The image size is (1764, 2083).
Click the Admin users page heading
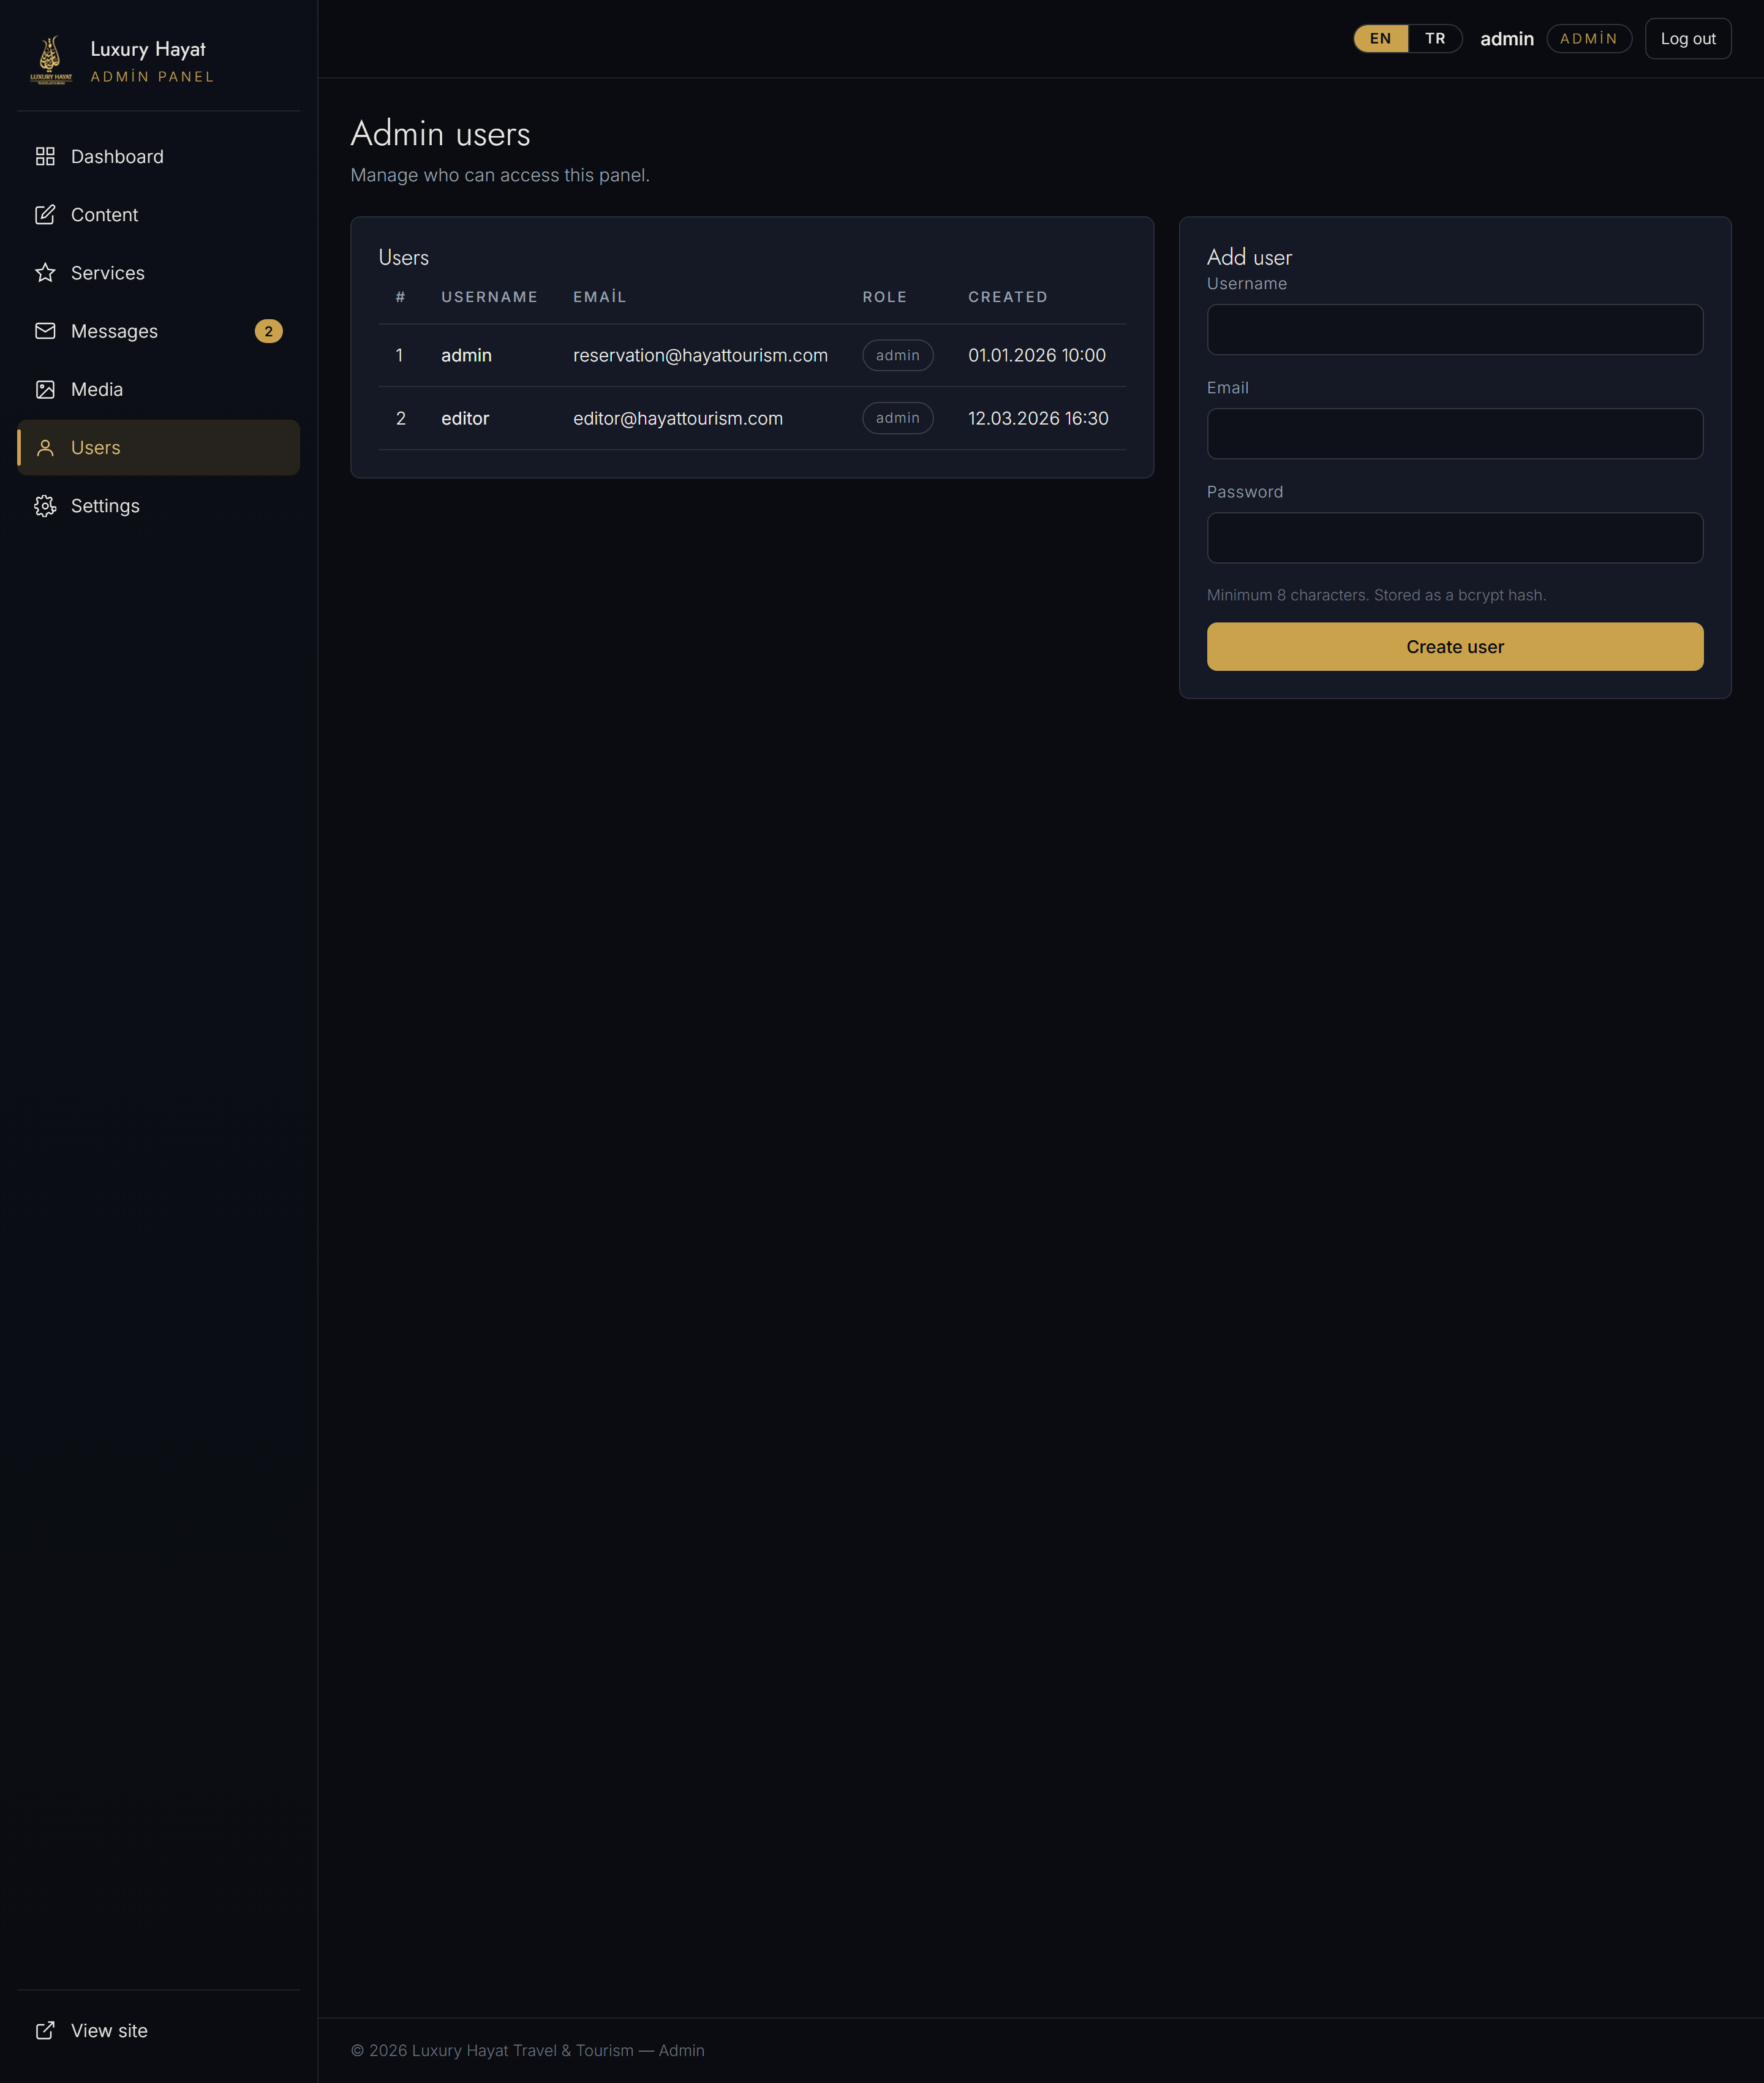(x=440, y=133)
